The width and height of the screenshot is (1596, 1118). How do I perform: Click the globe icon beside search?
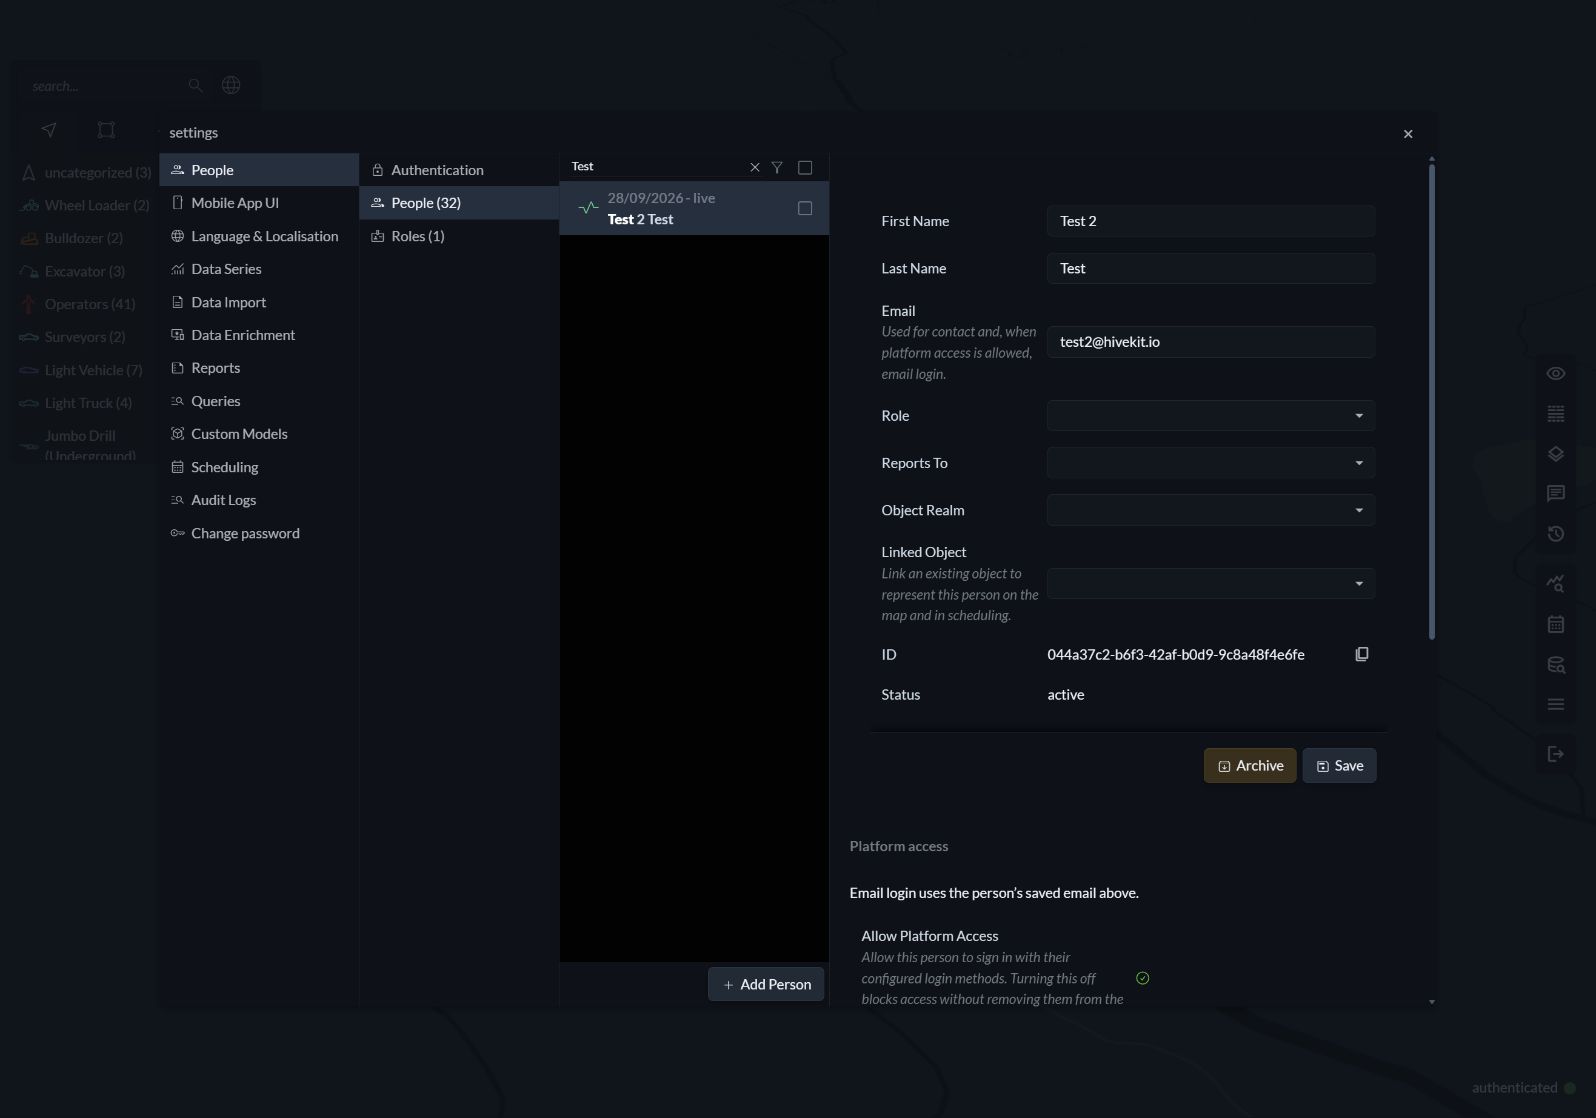click(231, 85)
